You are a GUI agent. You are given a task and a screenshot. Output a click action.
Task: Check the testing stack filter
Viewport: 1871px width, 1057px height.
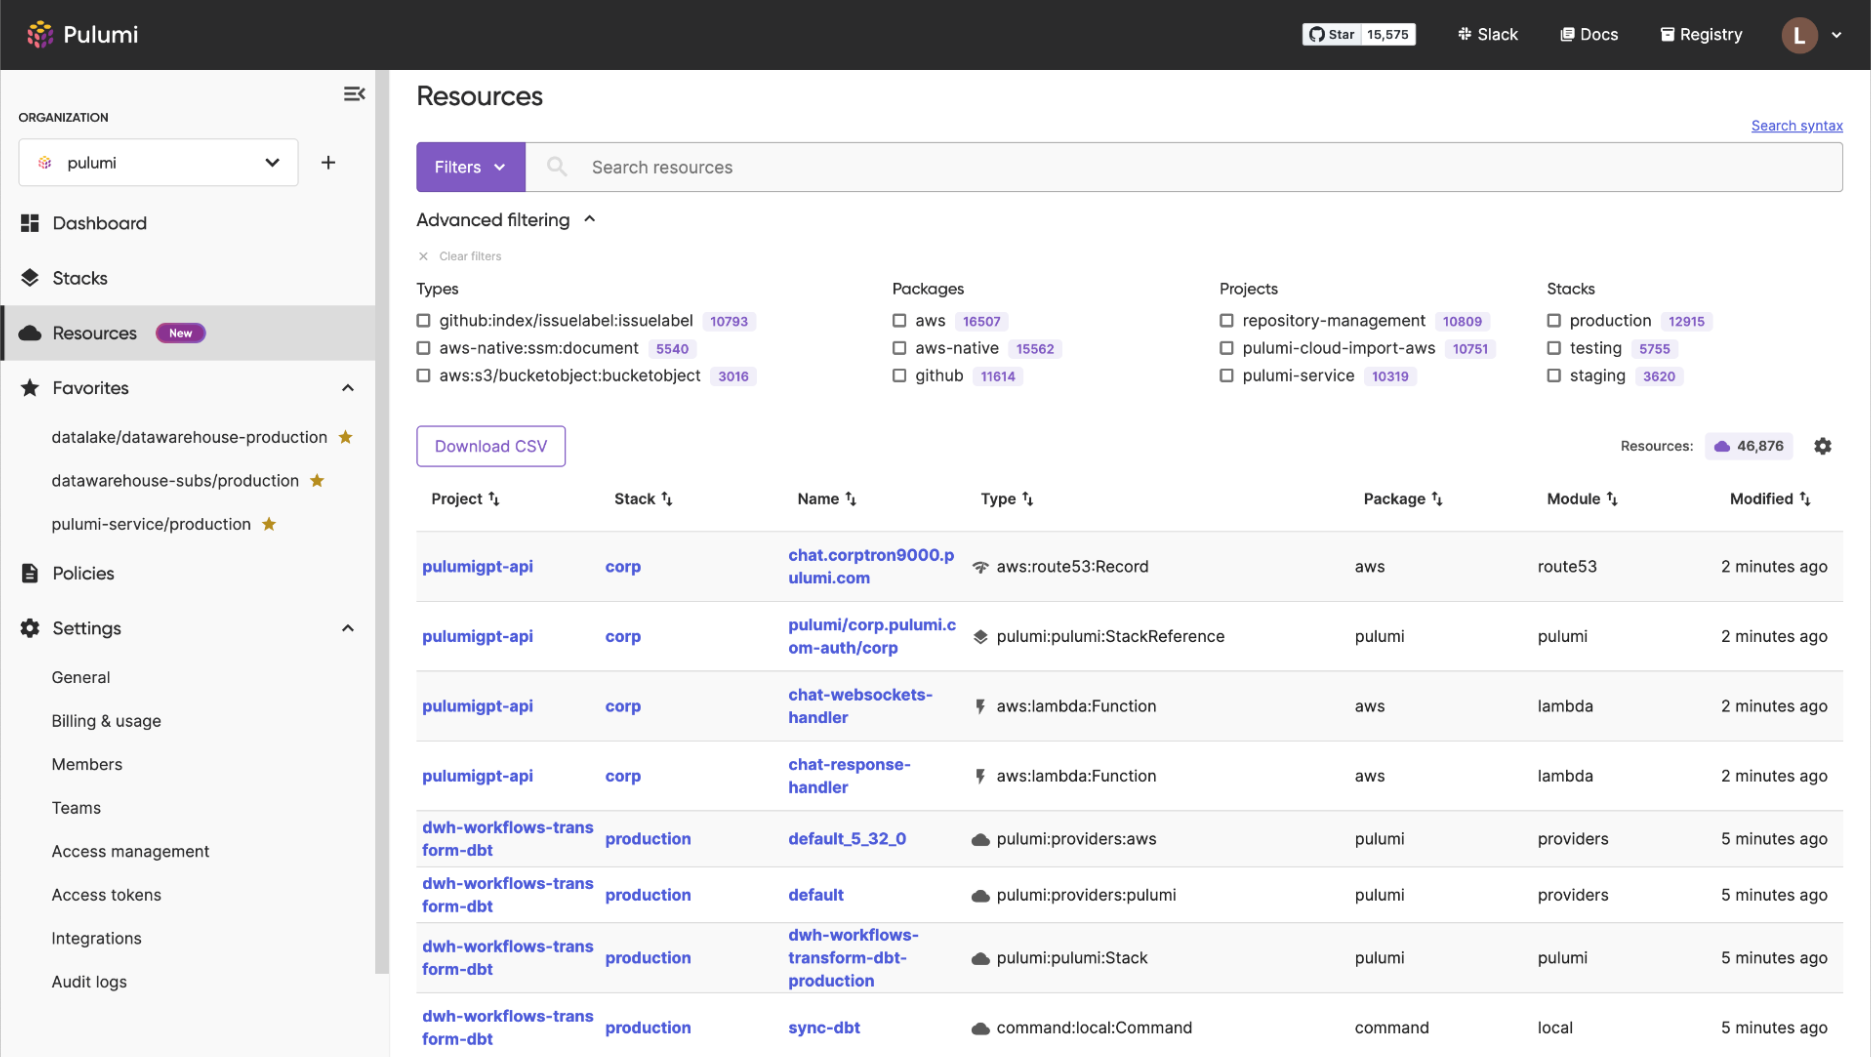point(1554,348)
